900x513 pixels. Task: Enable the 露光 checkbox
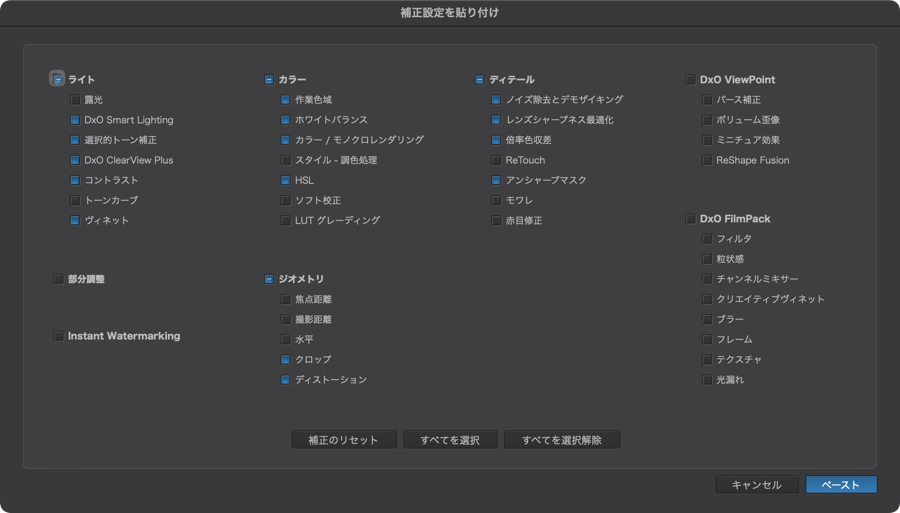pyautogui.click(x=75, y=100)
